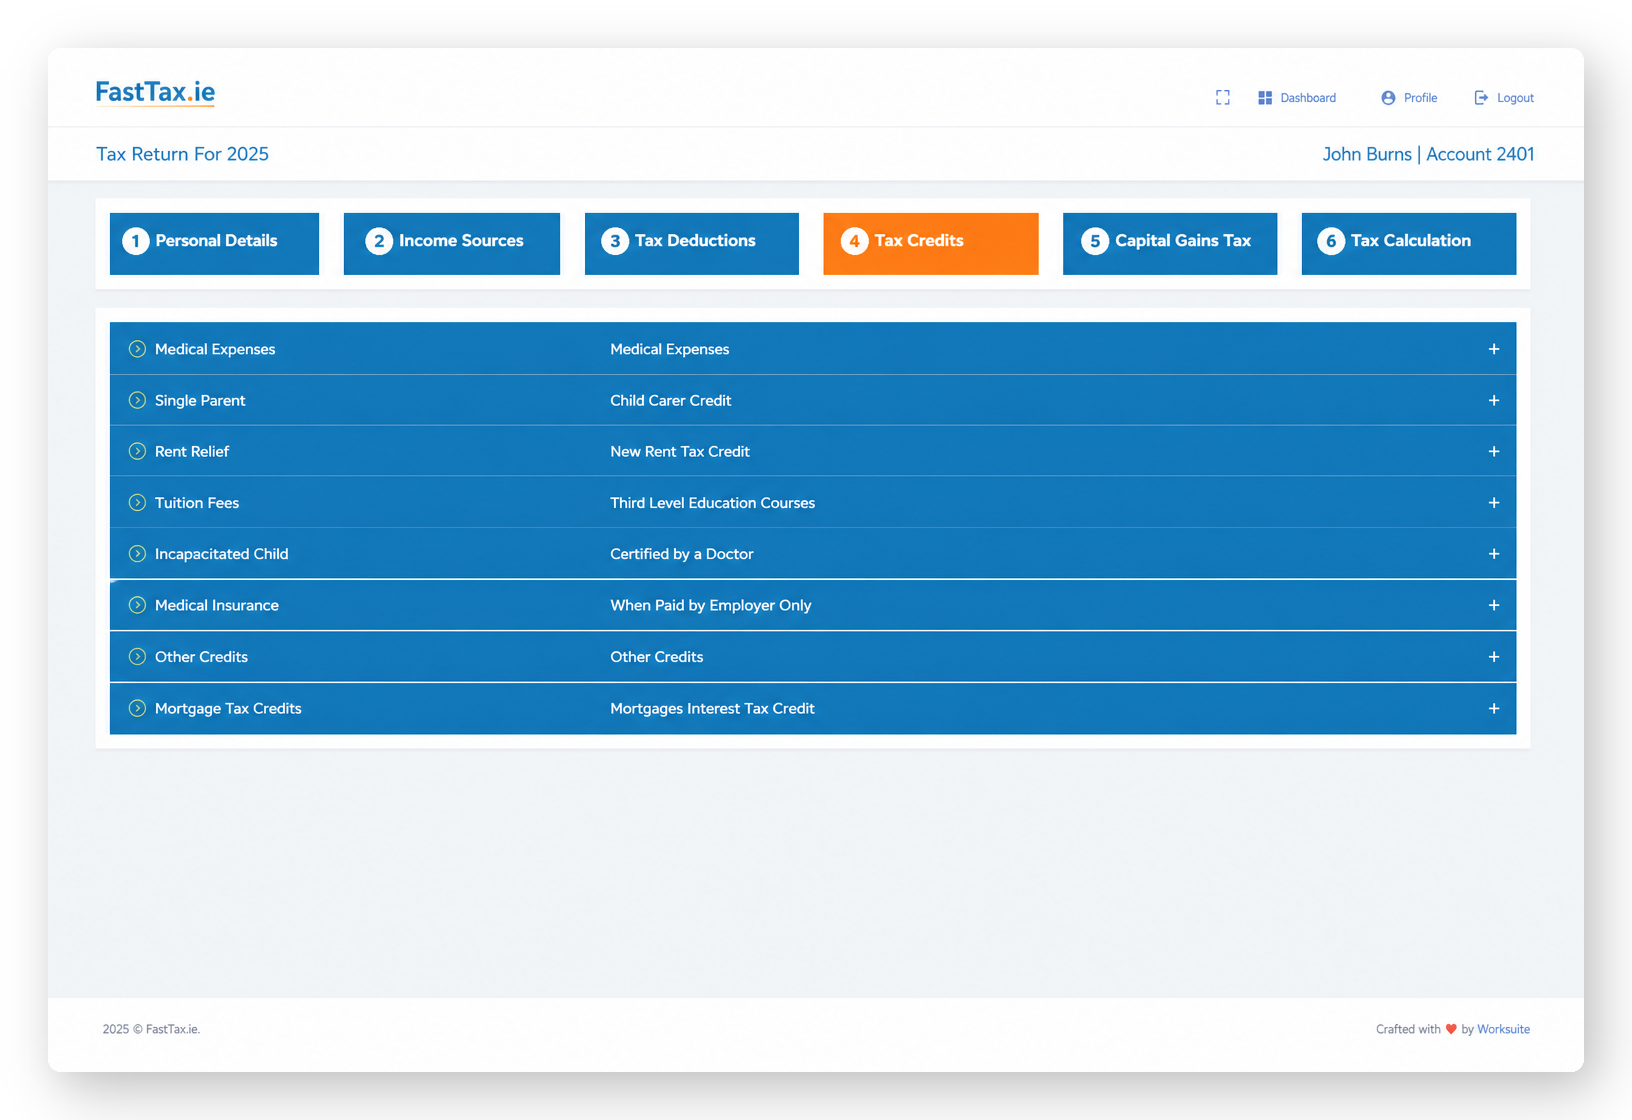This screenshot has height=1120, width=1632.
Task: Expand Incapacitated Child row with plus sign
Action: pos(1493,553)
